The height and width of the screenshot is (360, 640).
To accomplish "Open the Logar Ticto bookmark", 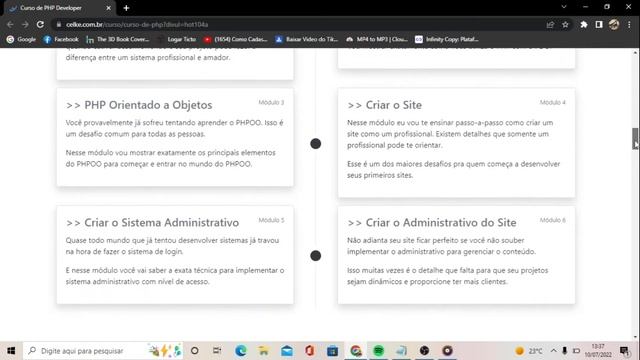I will 177,39.
